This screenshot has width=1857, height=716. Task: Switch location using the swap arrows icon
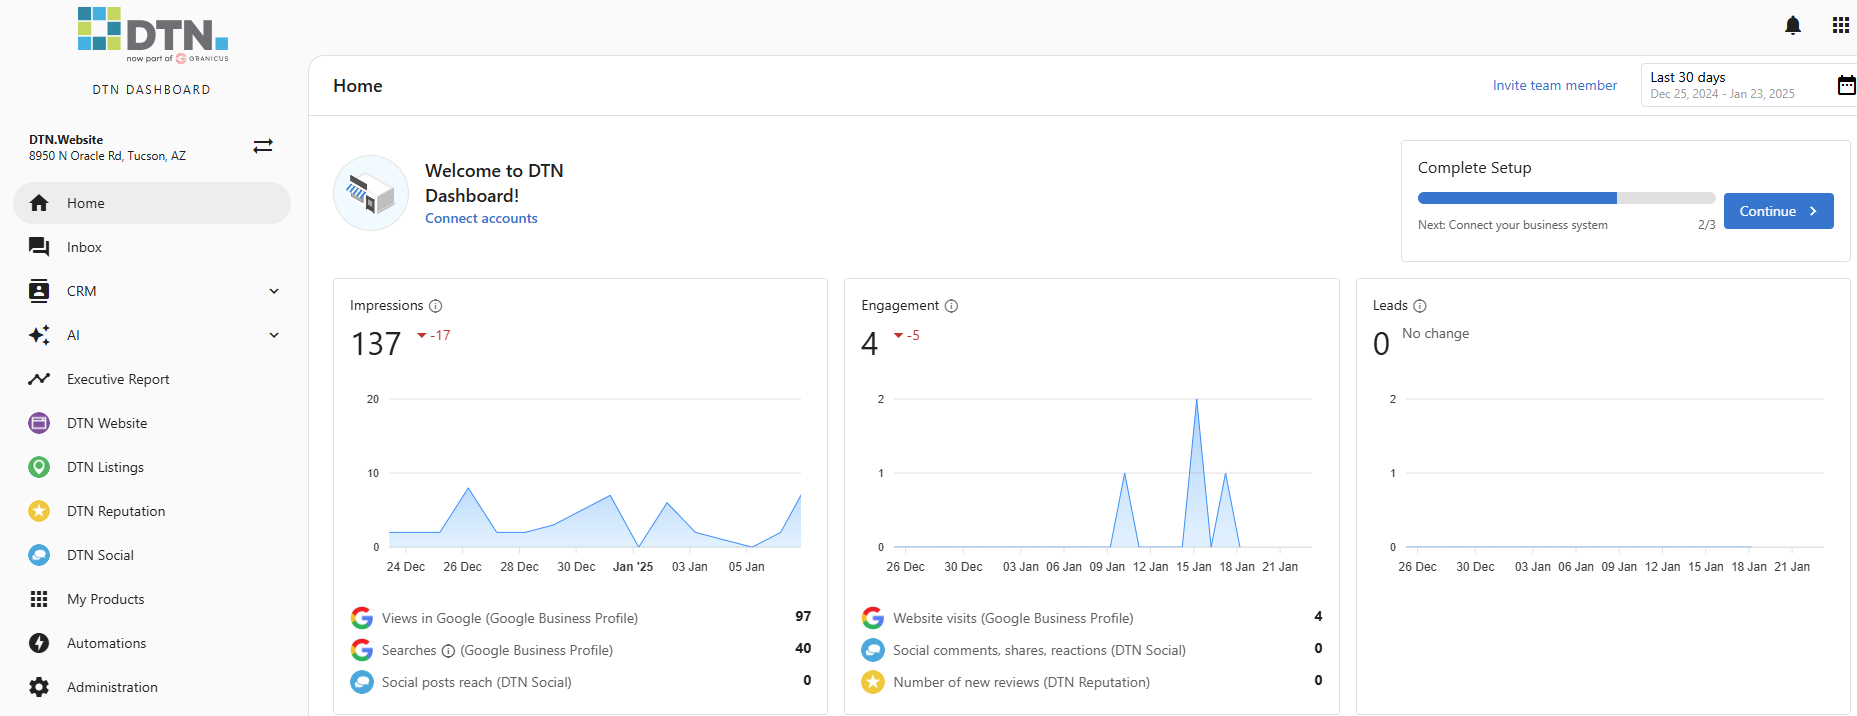263,146
